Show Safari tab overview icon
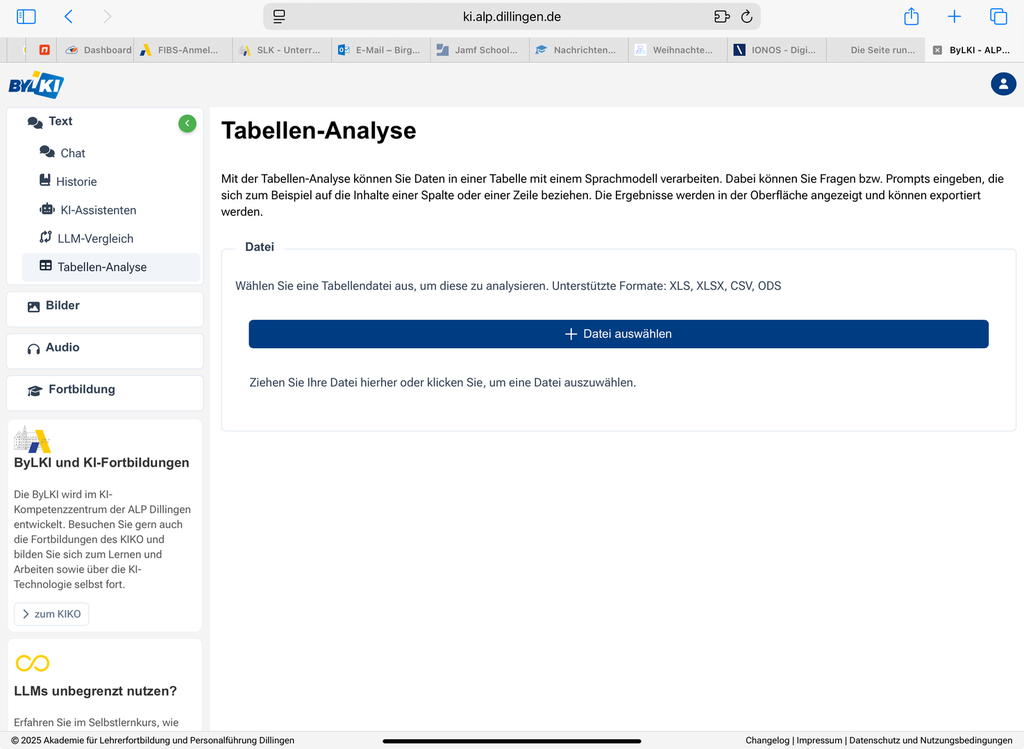This screenshot has height=749, width=1024. (x=998, y=16)
